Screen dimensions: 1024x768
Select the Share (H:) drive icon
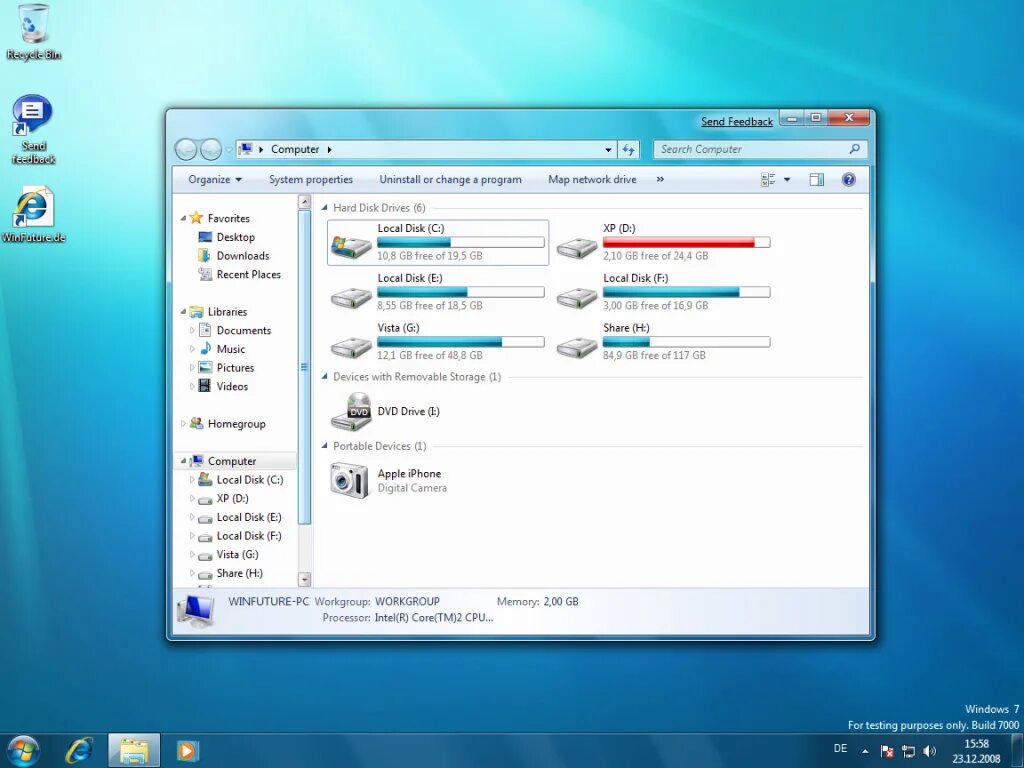(x=577, y=347)
